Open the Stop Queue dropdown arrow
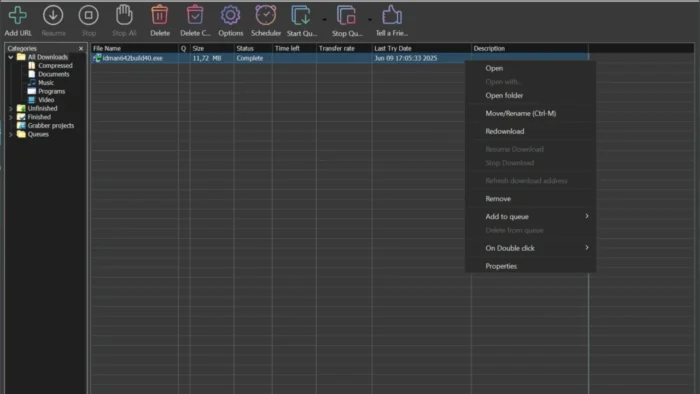This screenshot has height=394, width=700. (x=370, y=20)
